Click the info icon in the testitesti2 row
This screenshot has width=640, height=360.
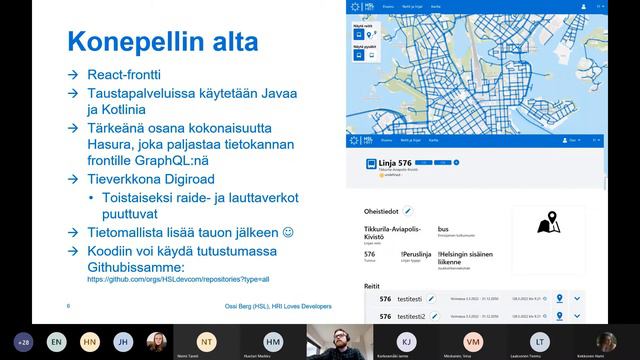[x=545, y=316]
